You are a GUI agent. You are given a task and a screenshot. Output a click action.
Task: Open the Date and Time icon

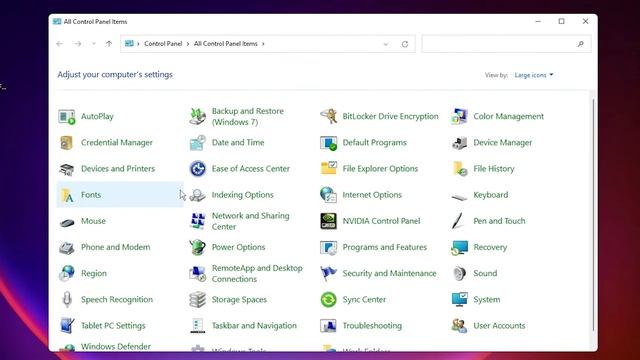coord(198,143)
